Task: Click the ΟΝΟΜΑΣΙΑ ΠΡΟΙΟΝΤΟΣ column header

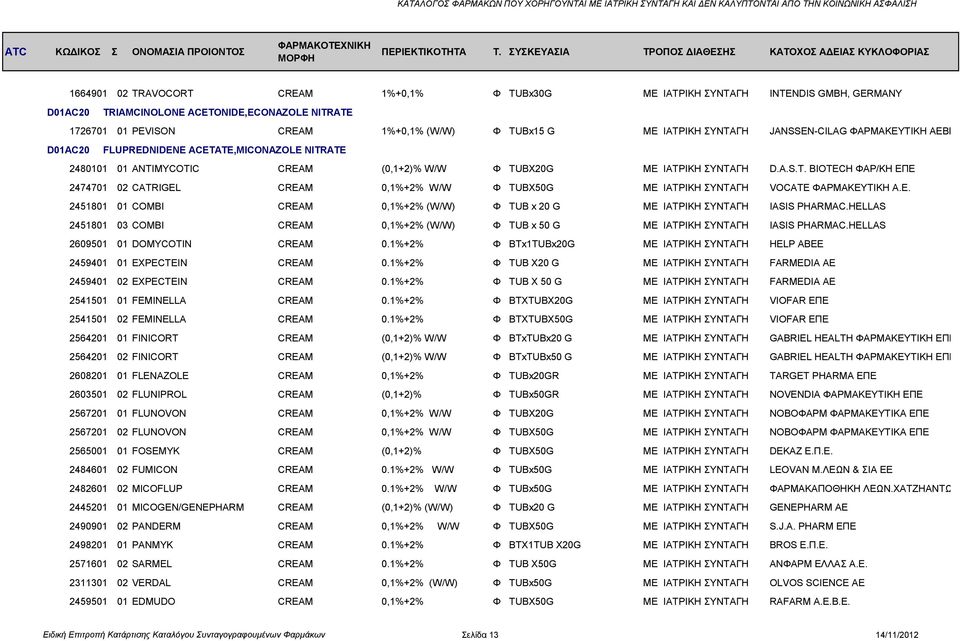Action: tap(188, 51)
